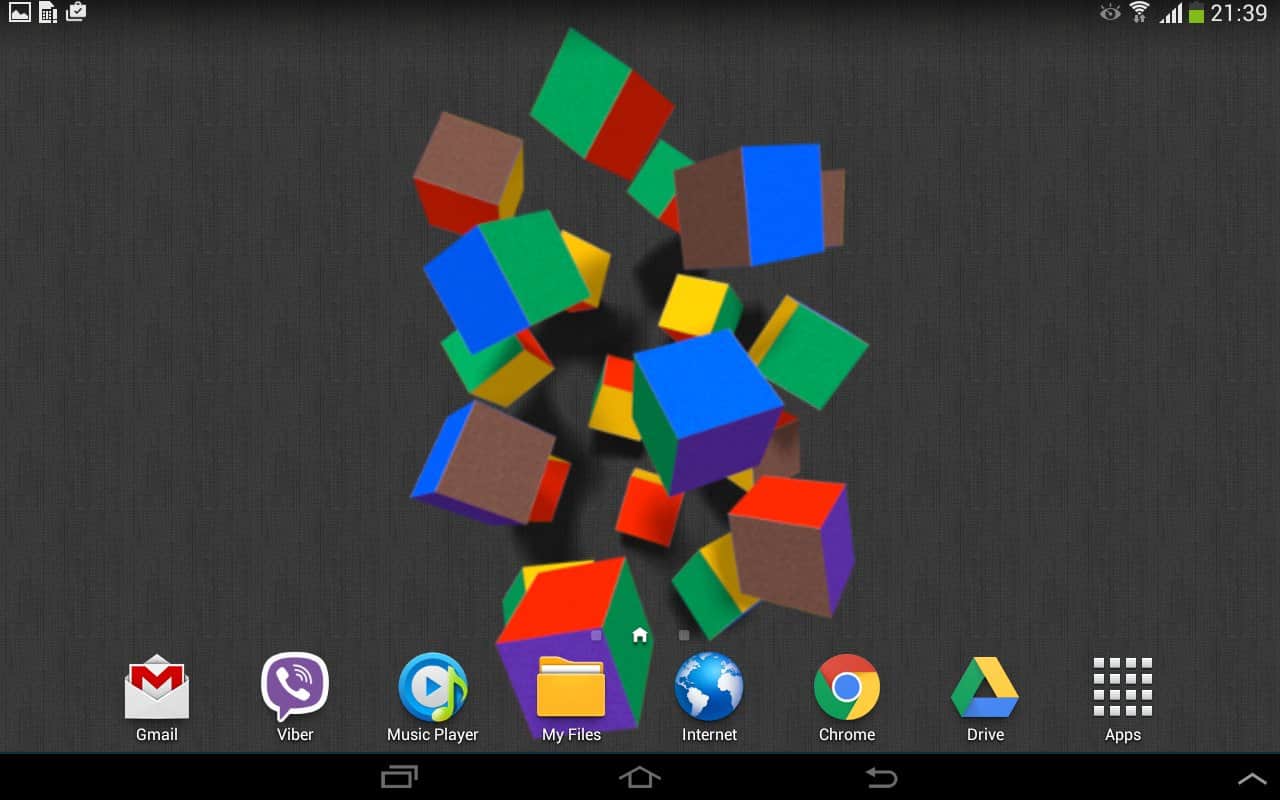Open the Gmail app
The height and width of the screenshot is (800, 1280).
pos(157,688)
